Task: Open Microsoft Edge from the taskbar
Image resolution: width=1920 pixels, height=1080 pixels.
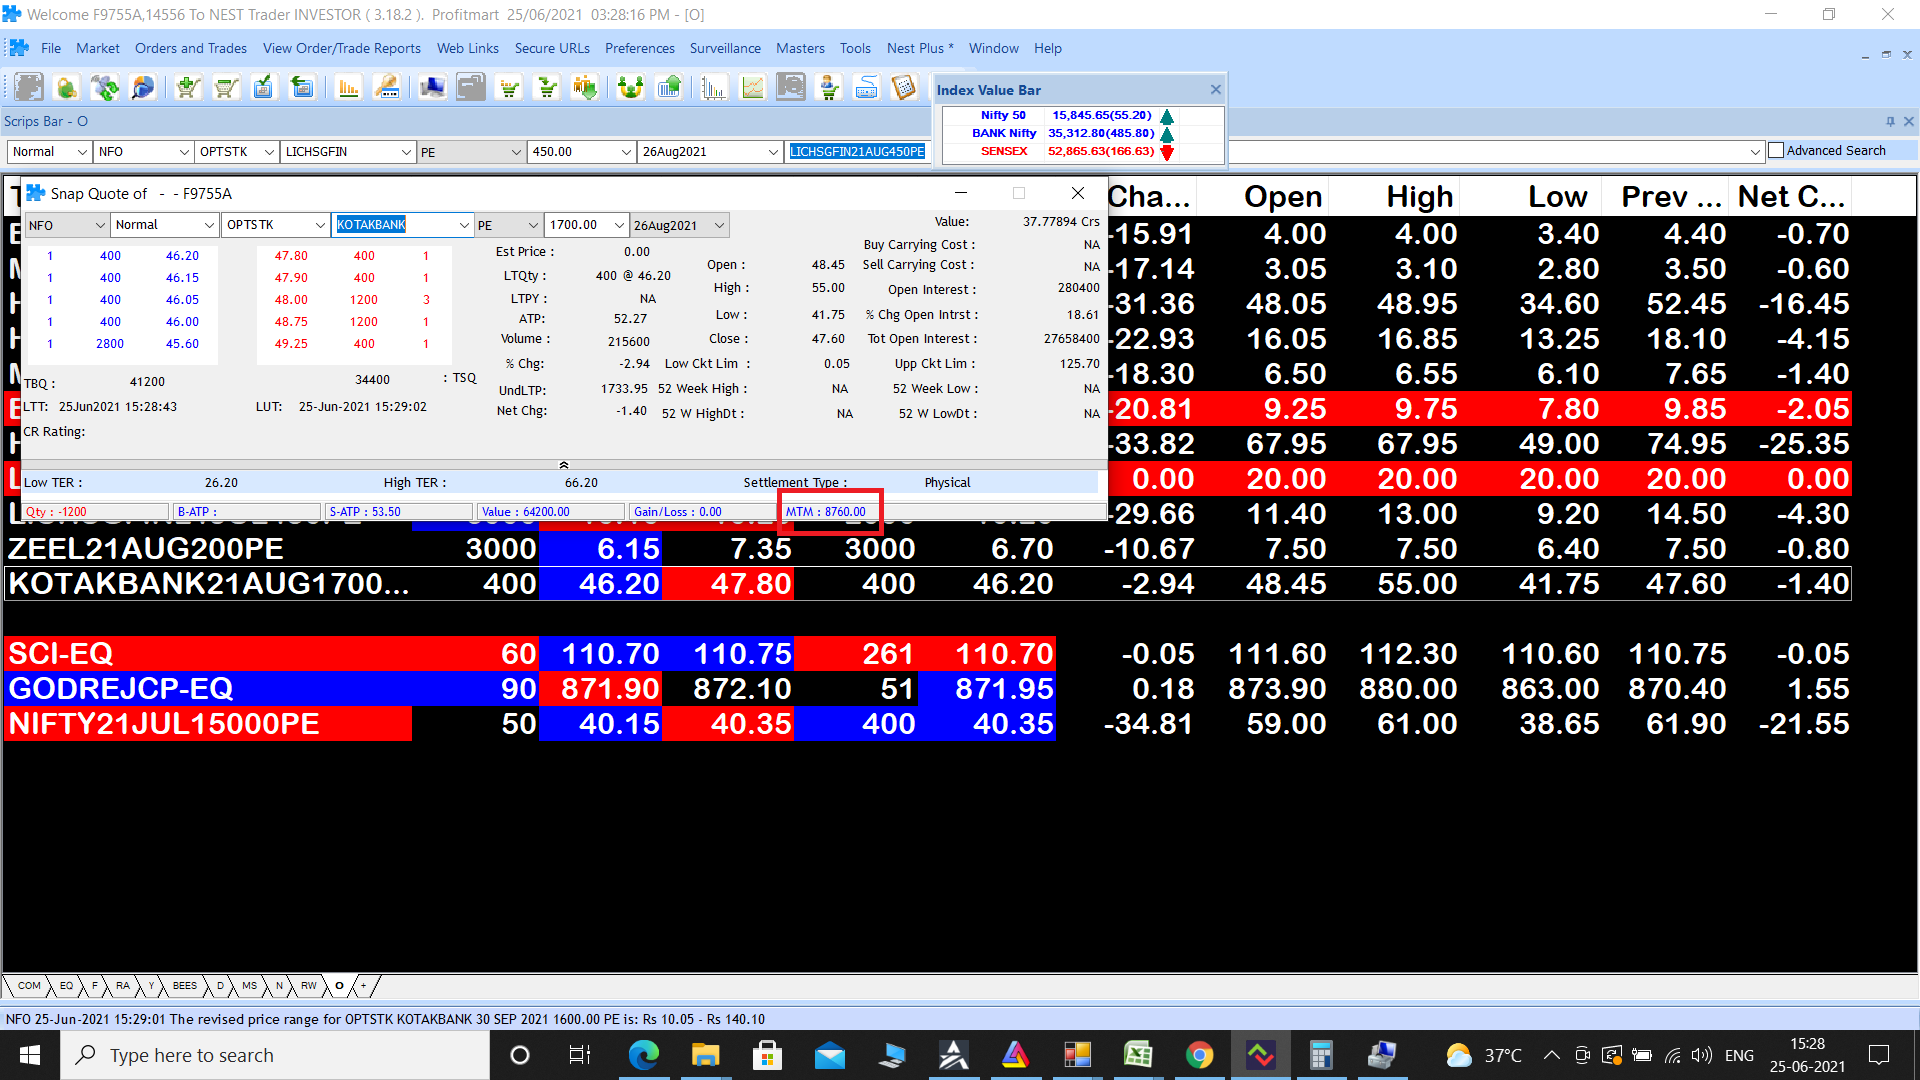Action: pyautogui.click(x=644, y=1055)
